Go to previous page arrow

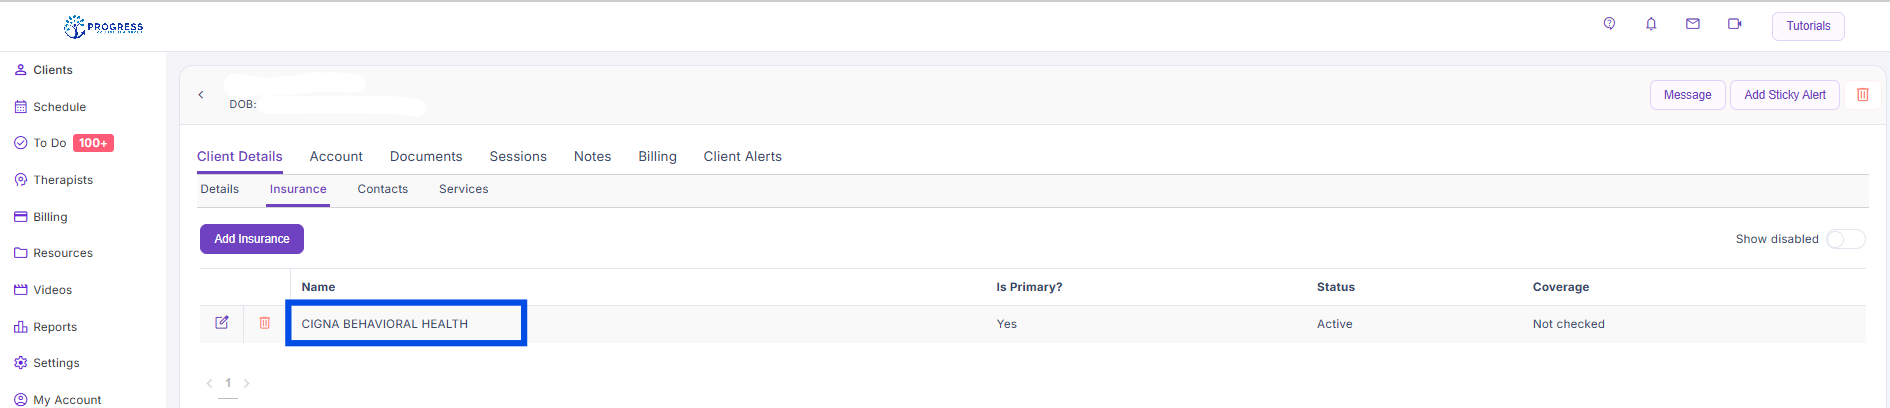click(x=209, y=383)
